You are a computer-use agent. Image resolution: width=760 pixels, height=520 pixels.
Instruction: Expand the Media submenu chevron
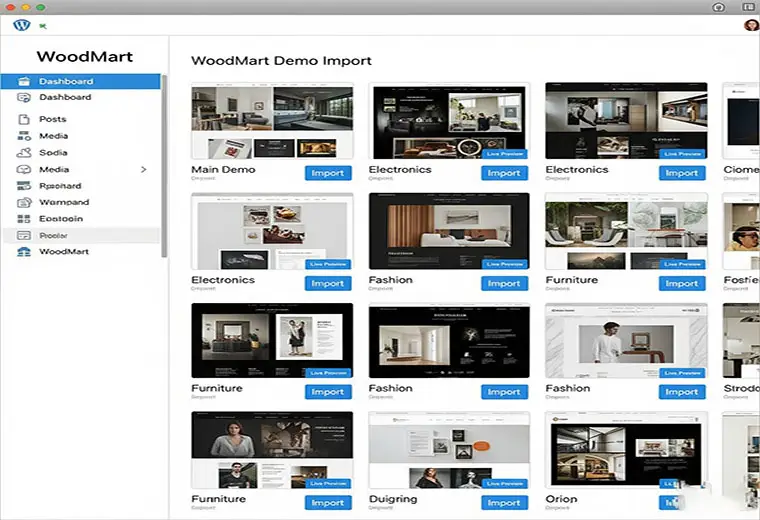(x=143, y=170)
